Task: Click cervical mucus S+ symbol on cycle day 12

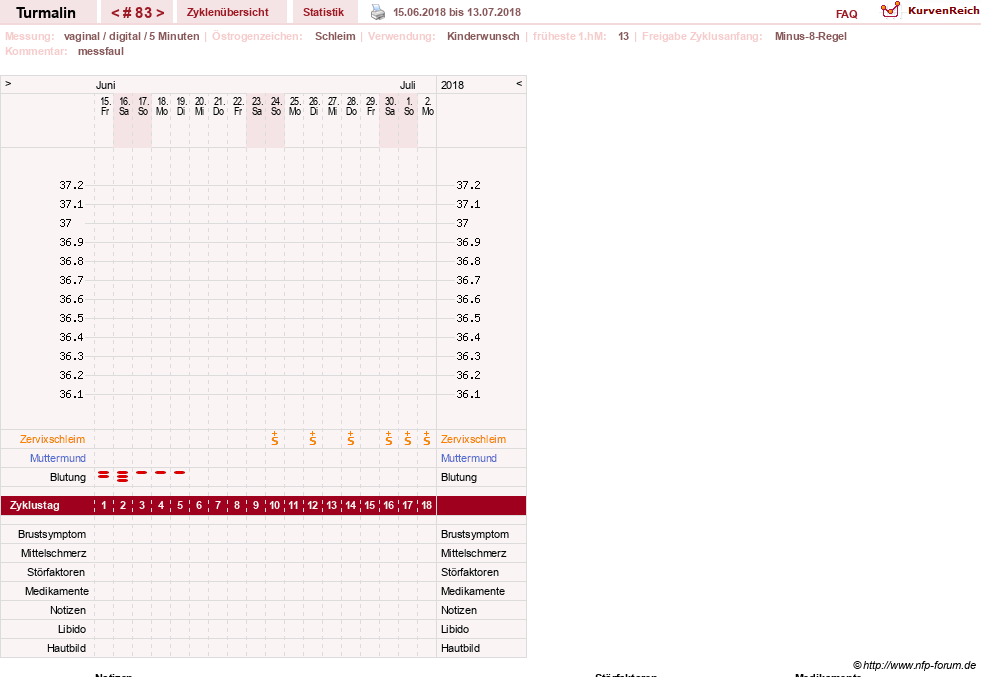Action: click(313, 438)
